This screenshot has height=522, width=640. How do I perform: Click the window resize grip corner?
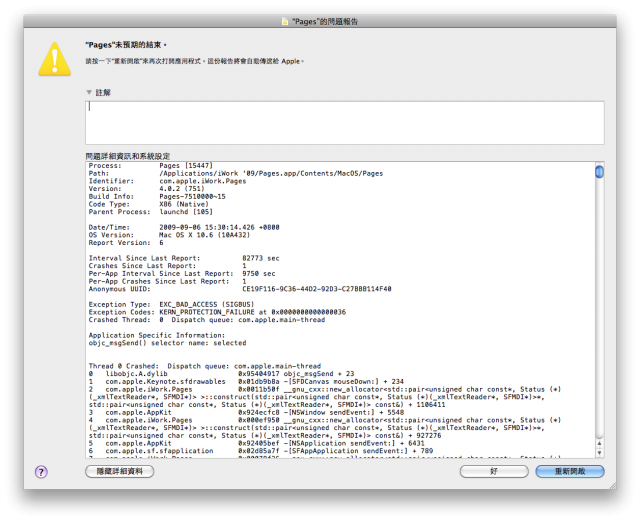coord(612,485)
